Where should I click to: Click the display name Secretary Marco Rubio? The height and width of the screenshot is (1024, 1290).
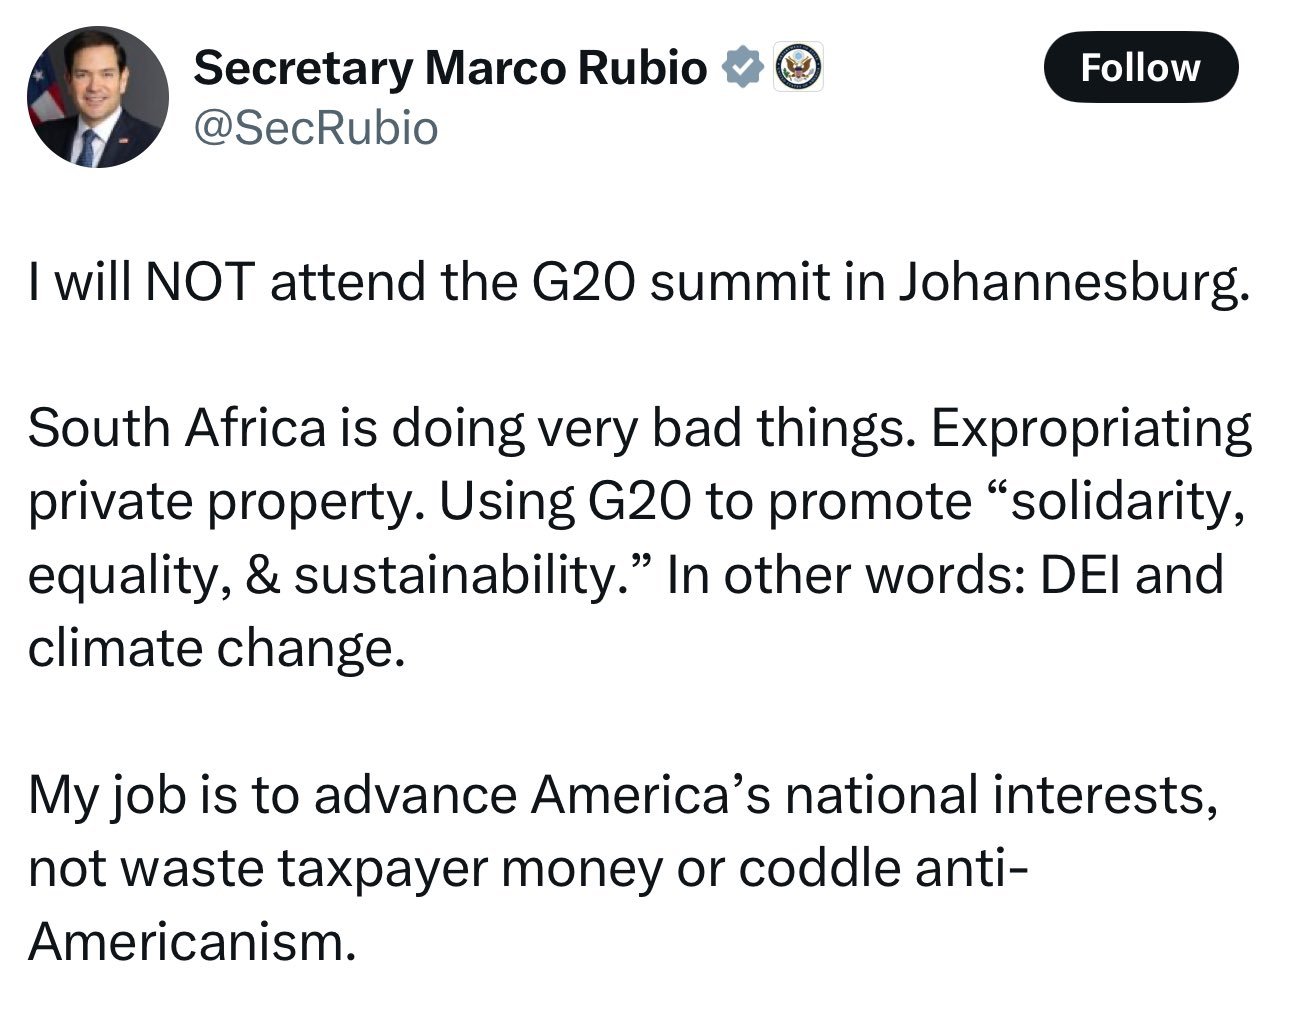450,68
